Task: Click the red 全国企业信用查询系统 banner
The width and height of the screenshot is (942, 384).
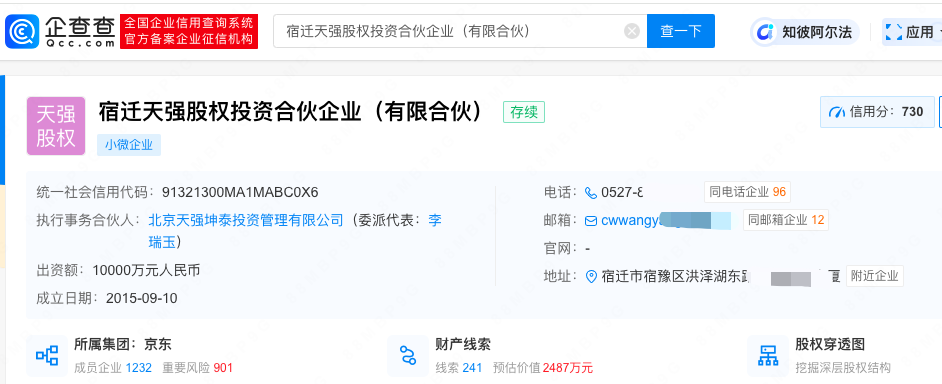Action: pyautogui.click(x=189, y=31)
